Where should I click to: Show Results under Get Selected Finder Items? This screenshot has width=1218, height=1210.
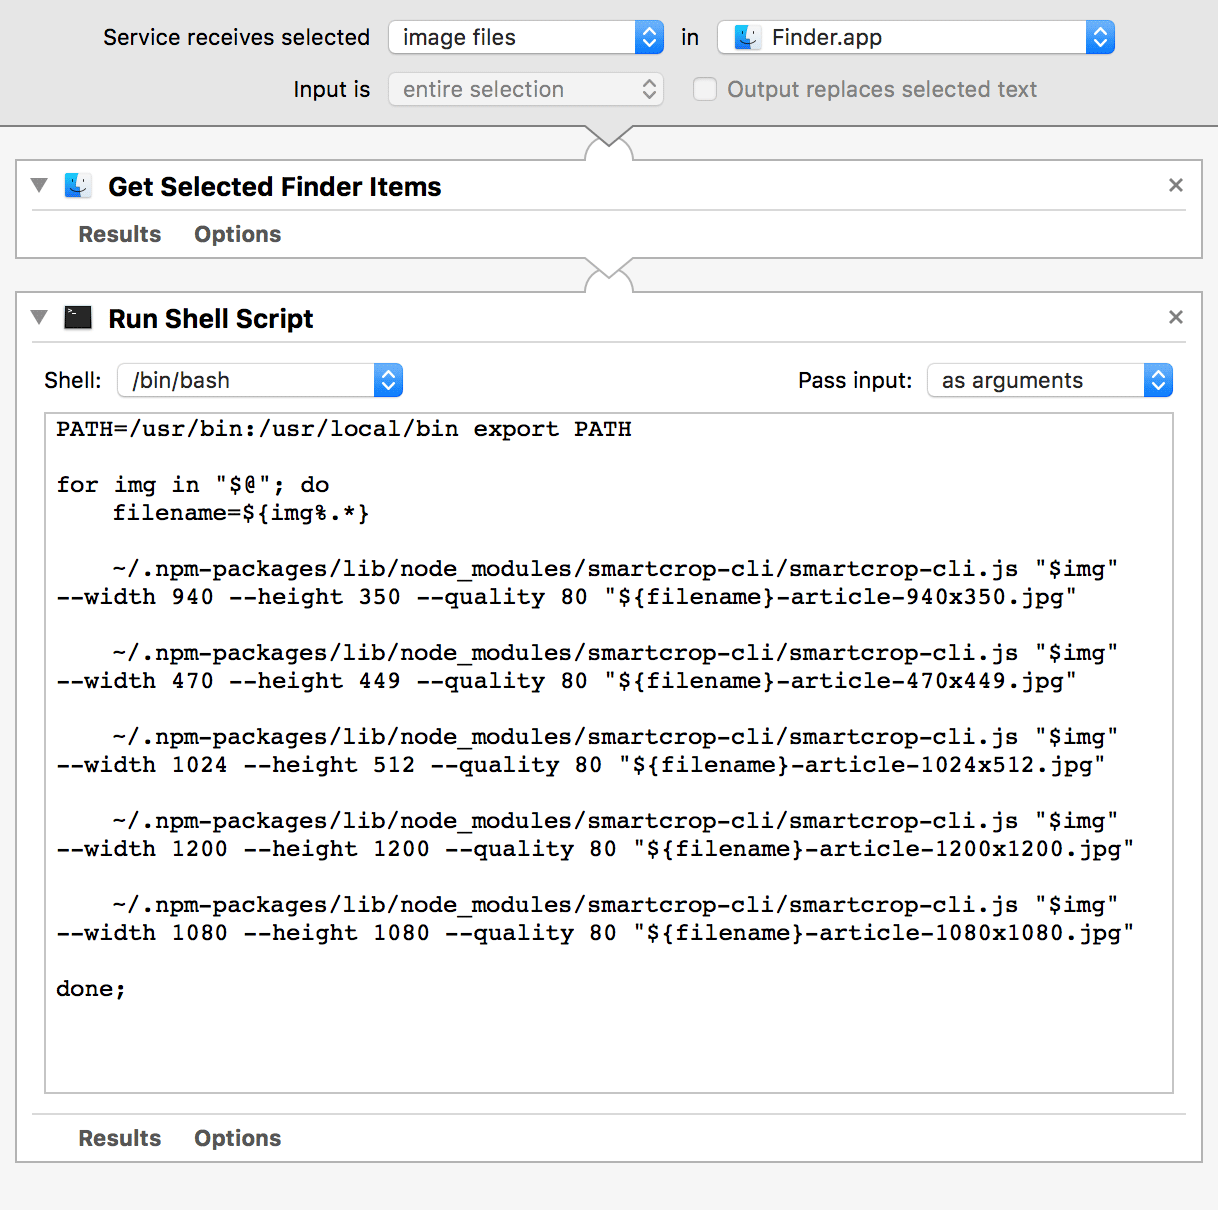tap(120, 234)
